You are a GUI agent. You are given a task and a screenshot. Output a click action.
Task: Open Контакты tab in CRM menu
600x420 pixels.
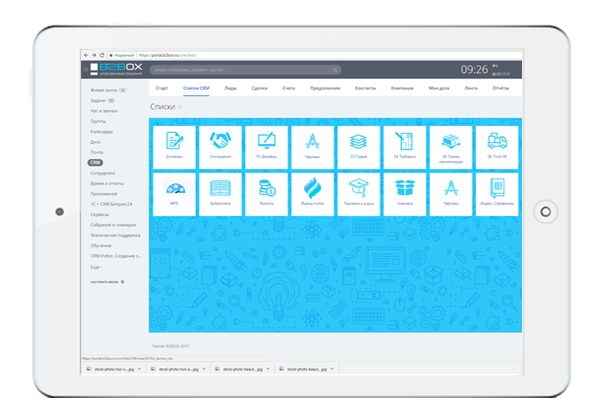(x=365, y=88)
